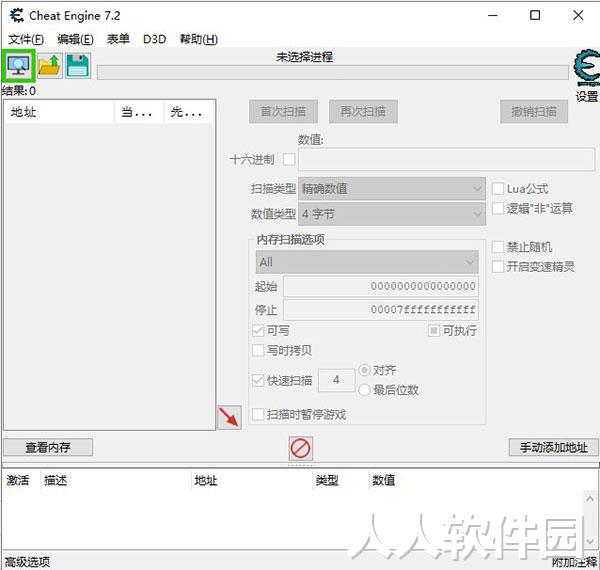Click the scan progress bar
The height and width of the screenshot is (570, 600).
pos(333,72)
